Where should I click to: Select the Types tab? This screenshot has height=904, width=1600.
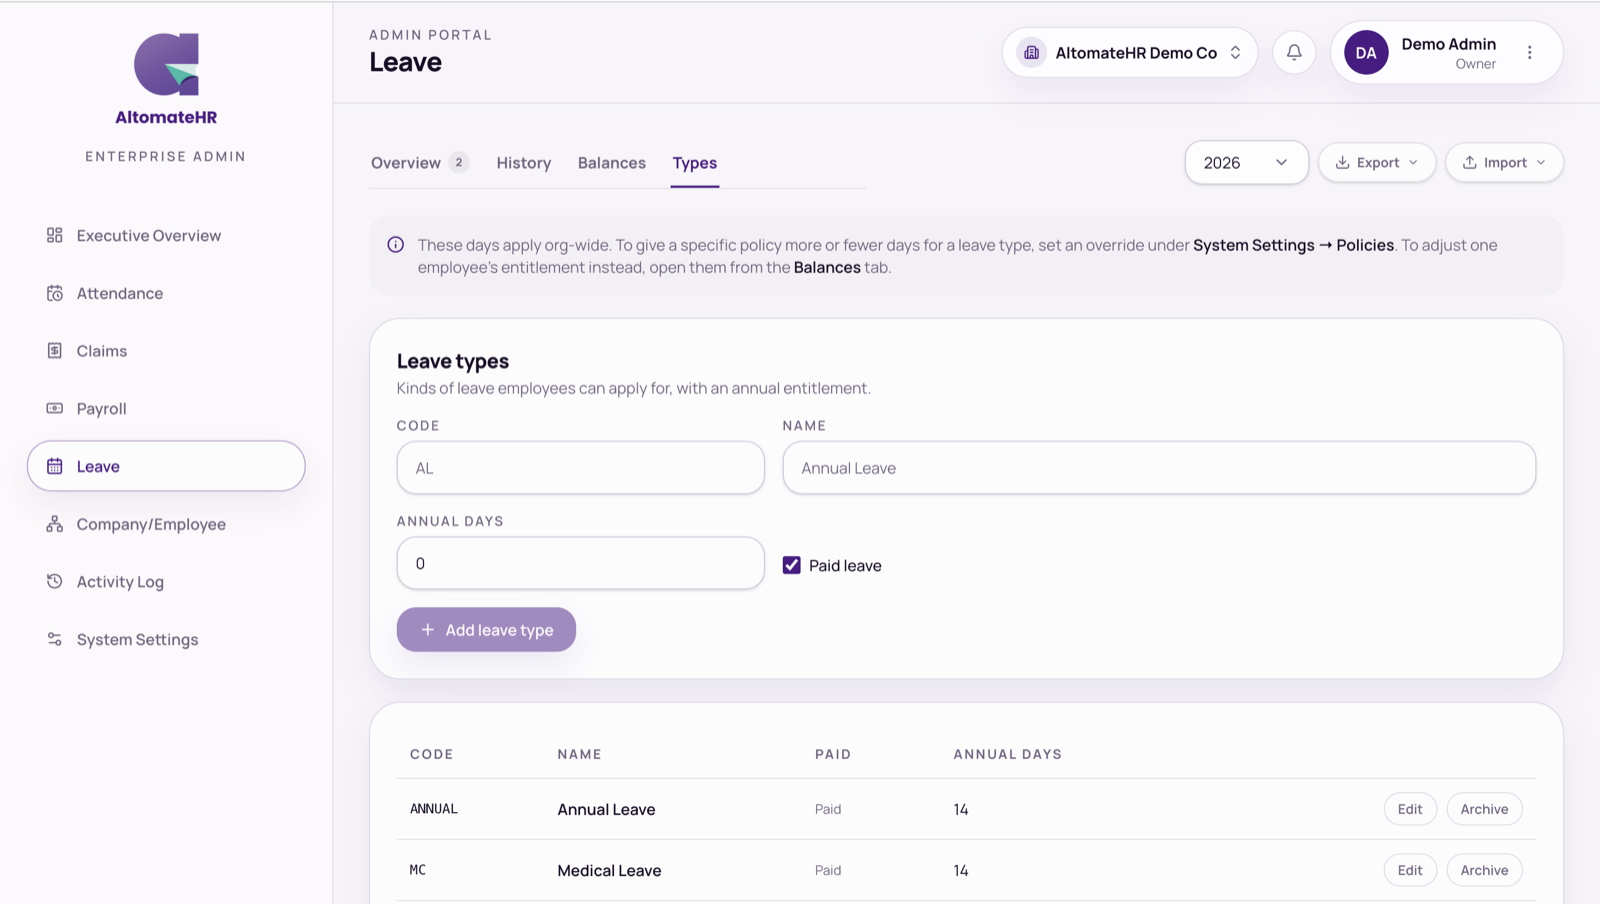[695, 163]
